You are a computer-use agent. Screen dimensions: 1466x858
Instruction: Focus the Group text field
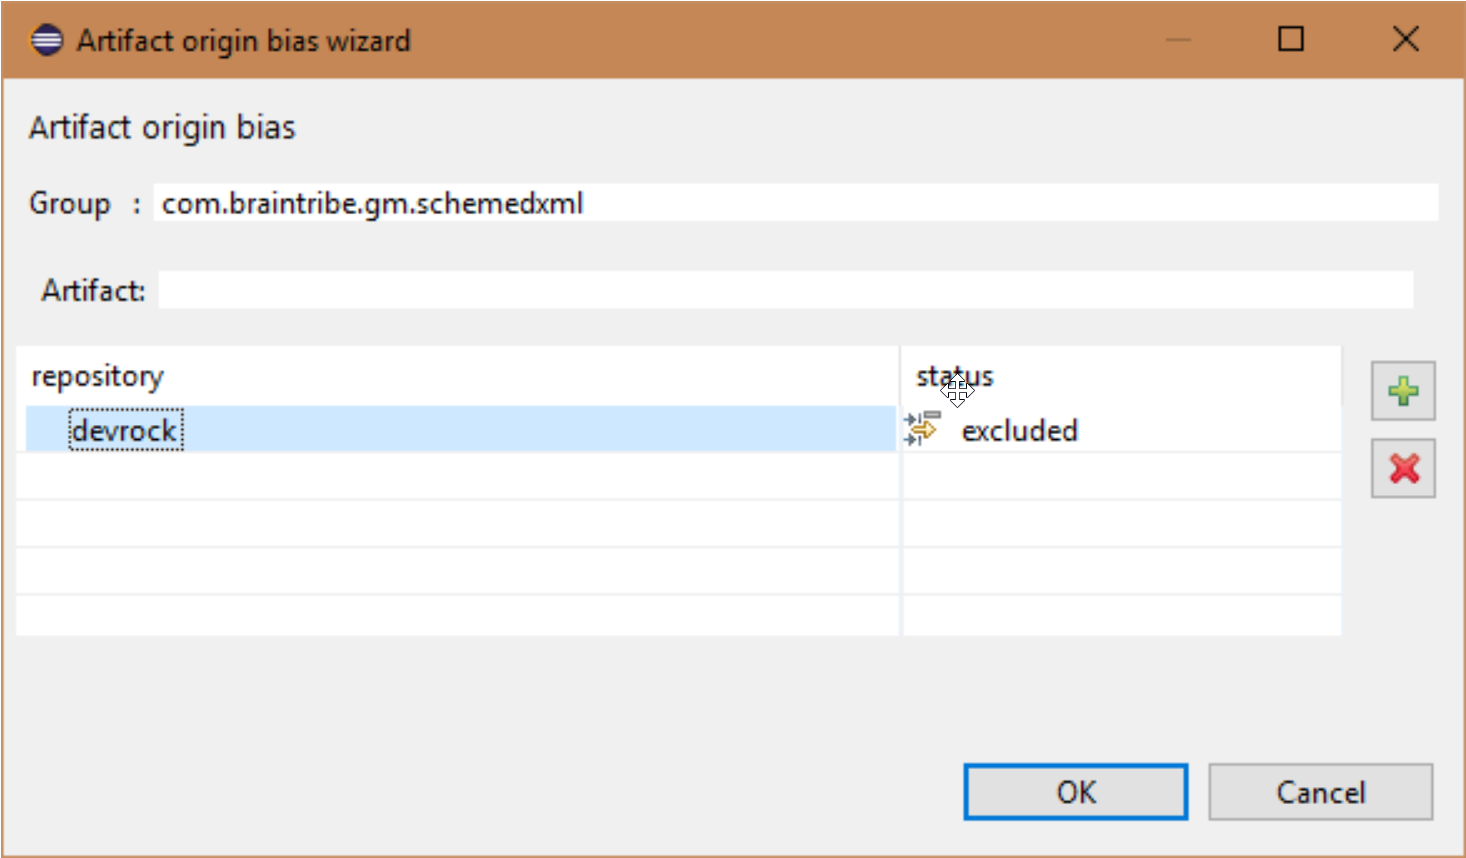[795, 203]
